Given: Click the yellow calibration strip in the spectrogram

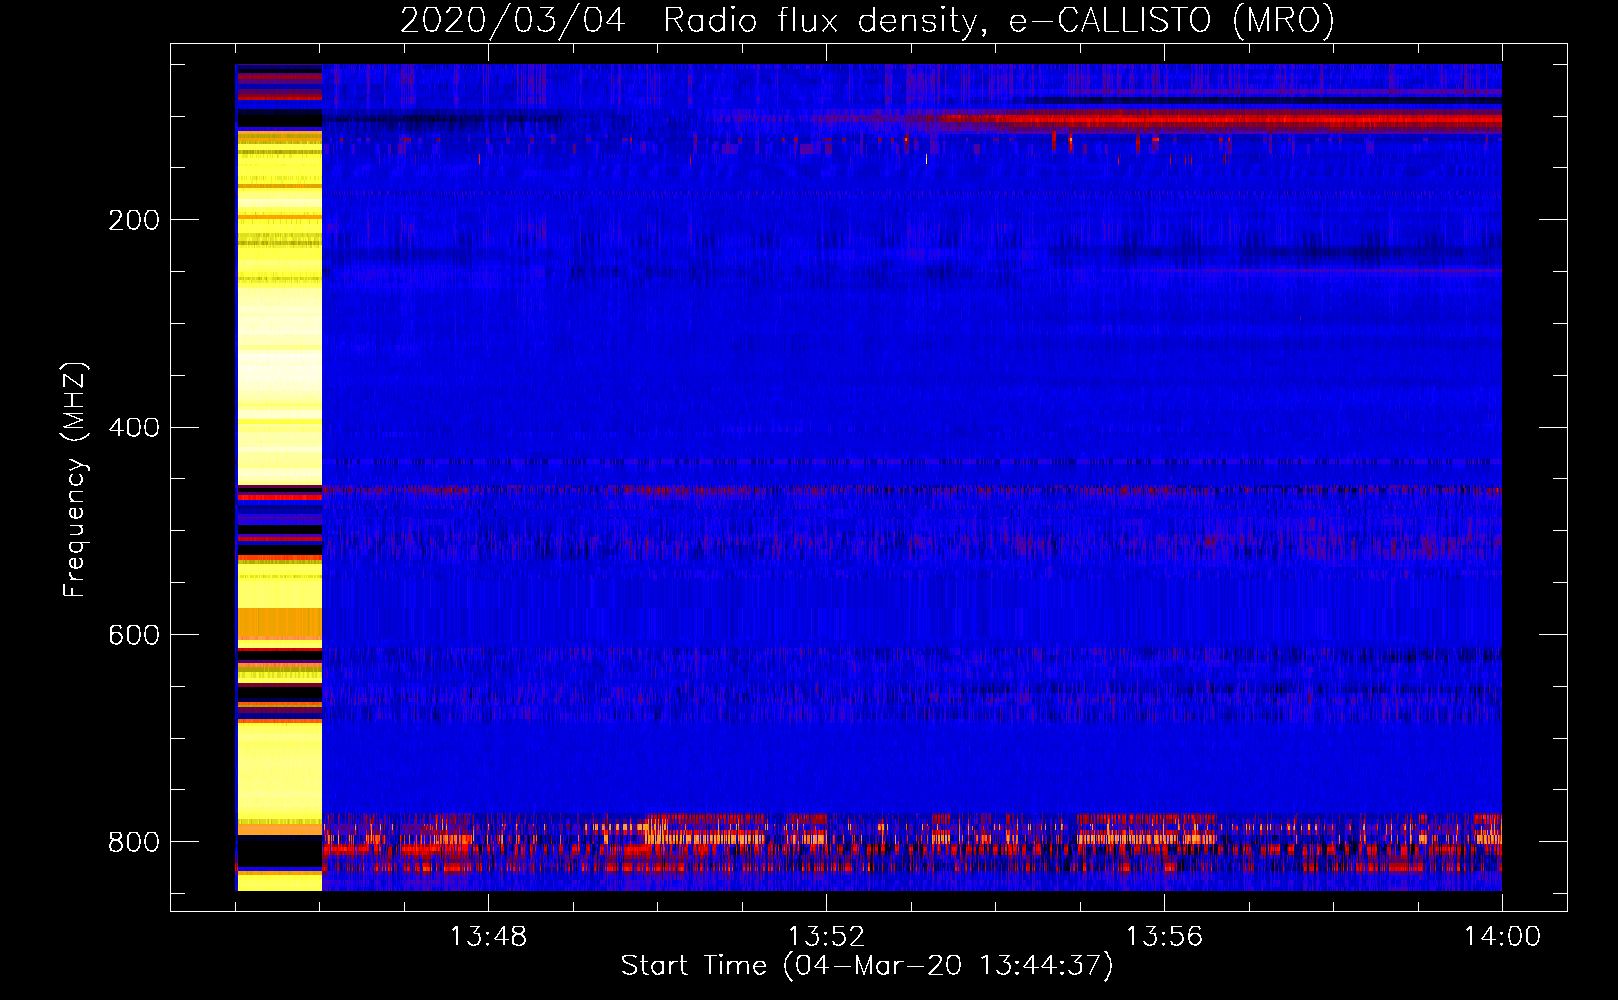Looking at the screenshot, I should point(279,478).
